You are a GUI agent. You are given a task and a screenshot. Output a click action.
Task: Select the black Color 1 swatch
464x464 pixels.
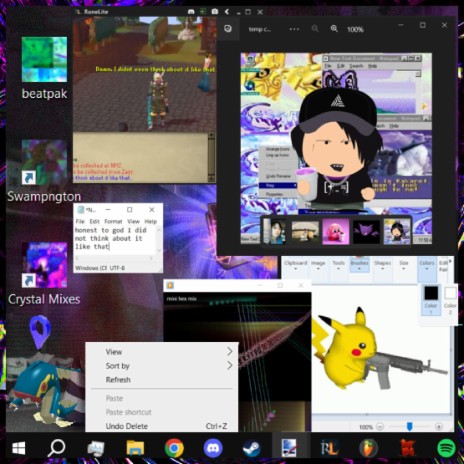tap(431, 293)
